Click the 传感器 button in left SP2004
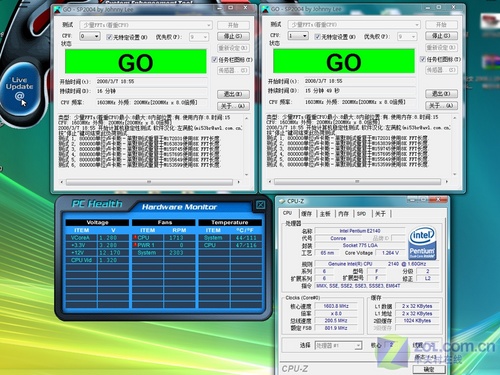The width and height of the screenshot is (500, 375). 233,70
